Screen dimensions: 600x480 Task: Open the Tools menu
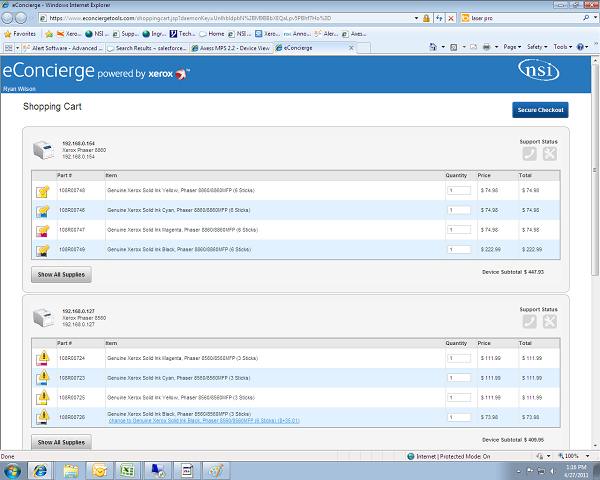pos(562,47)
